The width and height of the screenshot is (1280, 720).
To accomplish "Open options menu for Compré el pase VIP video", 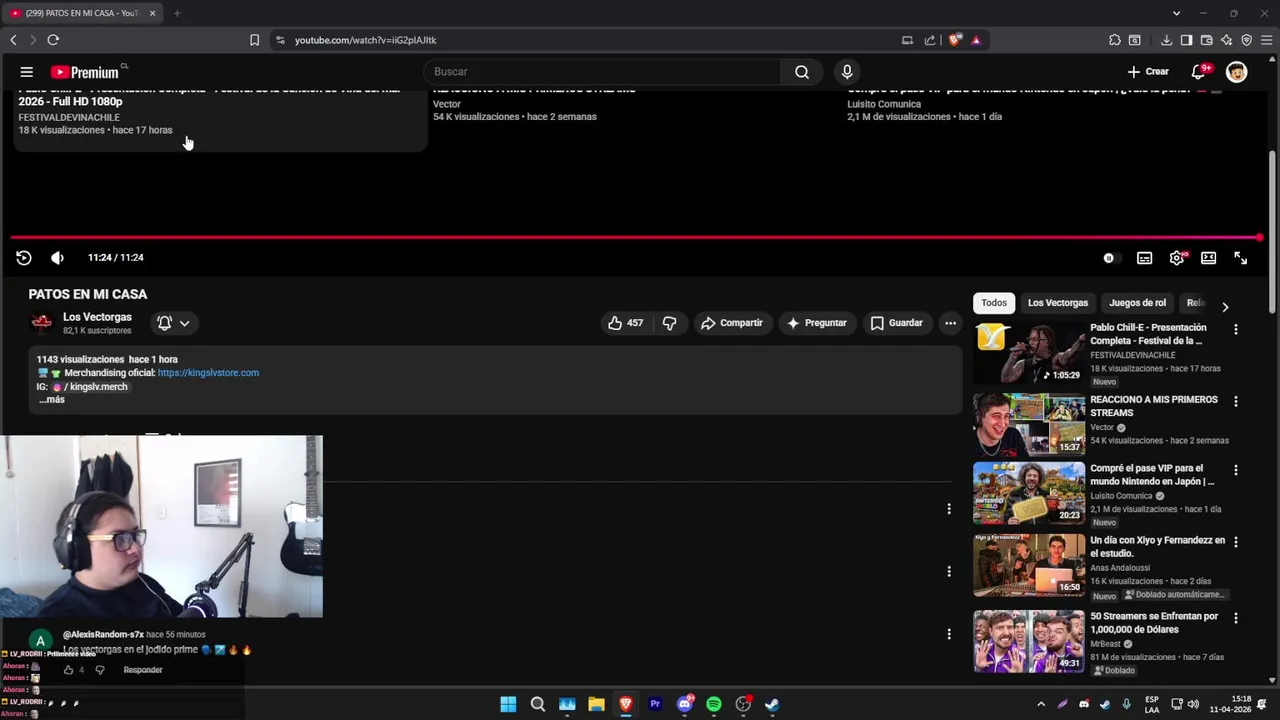I will click(x=1236, y=470).
